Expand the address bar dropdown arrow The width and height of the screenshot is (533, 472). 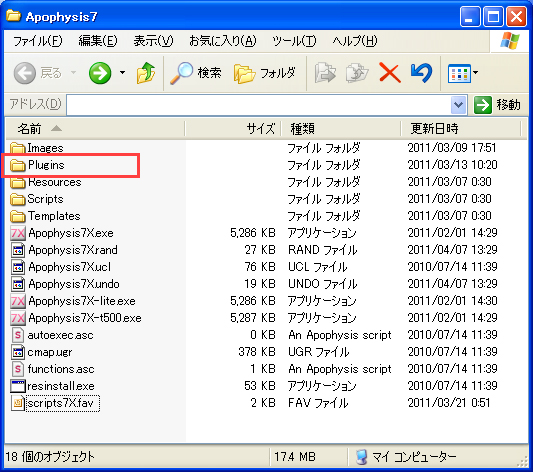(x=458, y=105)
